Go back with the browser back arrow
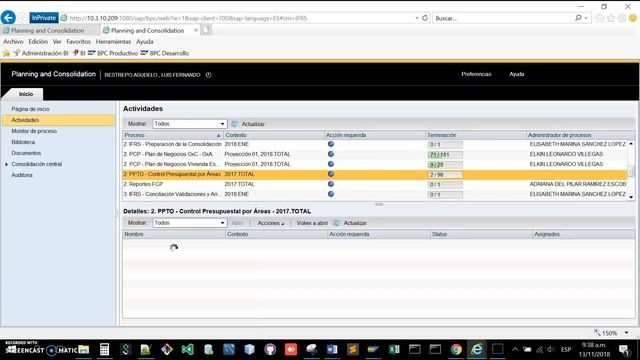 pyautogui.click(x=8, y=18)
